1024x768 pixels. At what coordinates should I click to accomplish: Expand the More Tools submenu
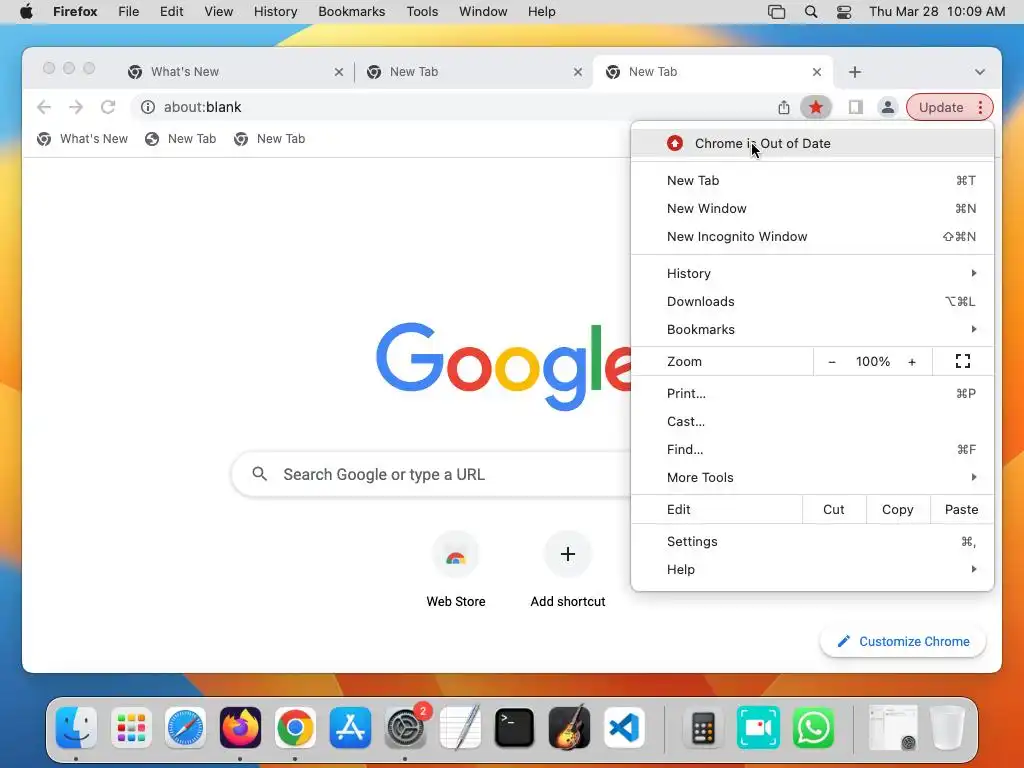click(812, 477)
